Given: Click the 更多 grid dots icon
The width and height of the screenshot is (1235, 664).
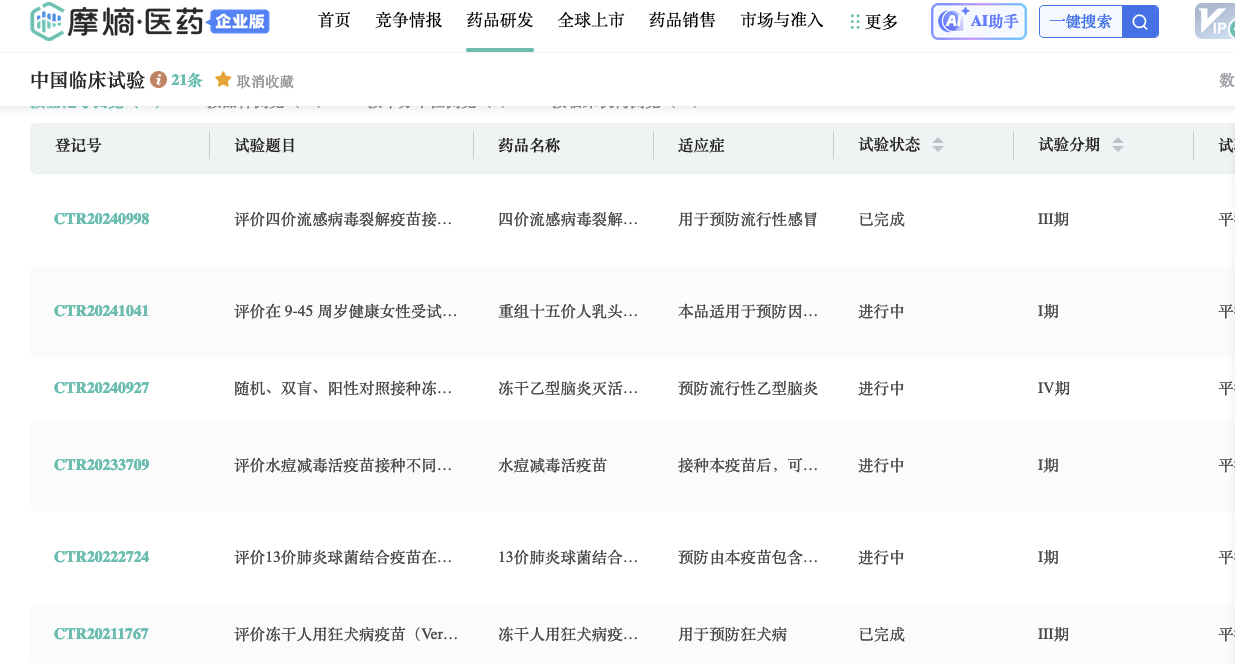Looking at the screenshot, I should [x=855, y=22].
